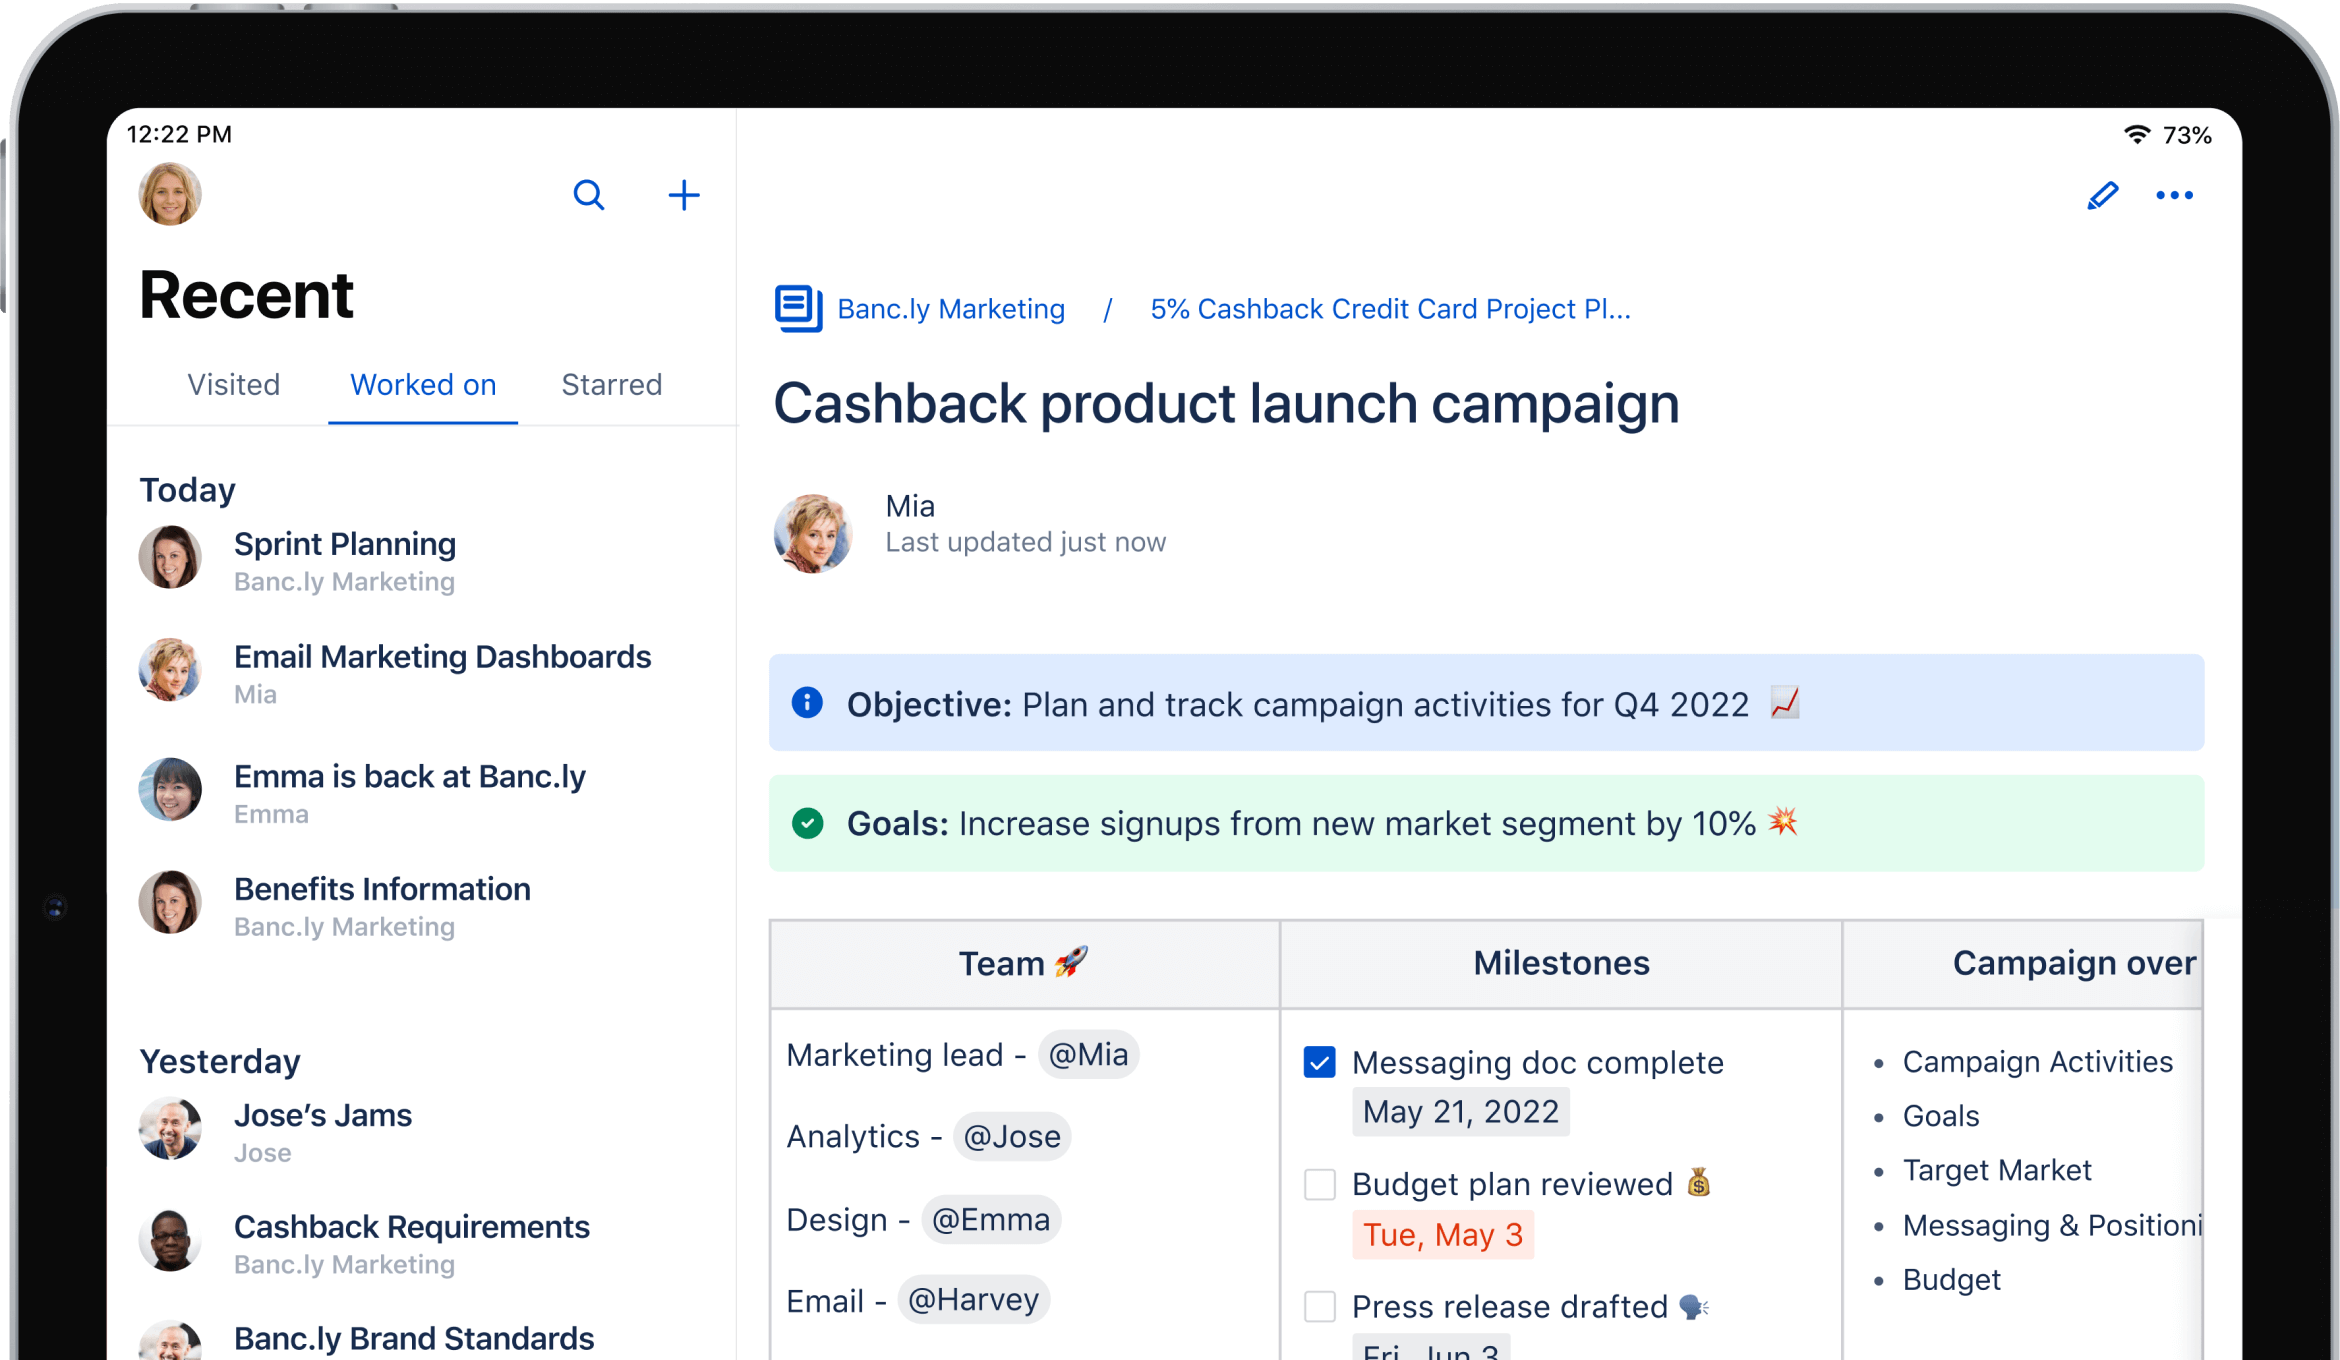
Task: Toggle the Messaging doc complete checkbox
Action: [1322, 1060]
